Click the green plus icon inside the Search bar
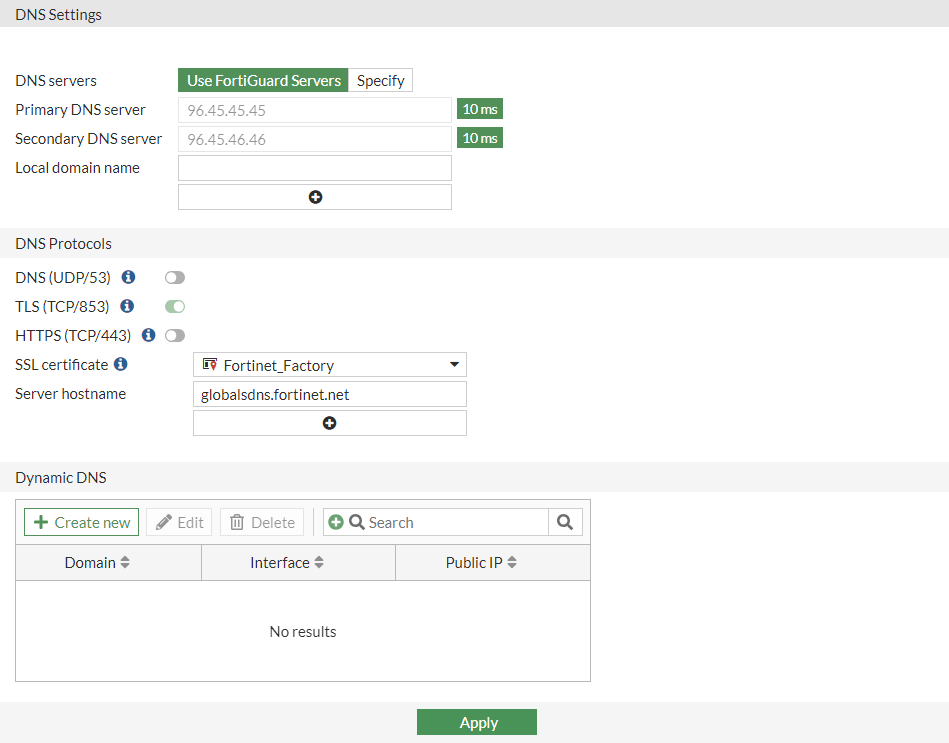This screenshot has height=743, width=949. (334, 521)
